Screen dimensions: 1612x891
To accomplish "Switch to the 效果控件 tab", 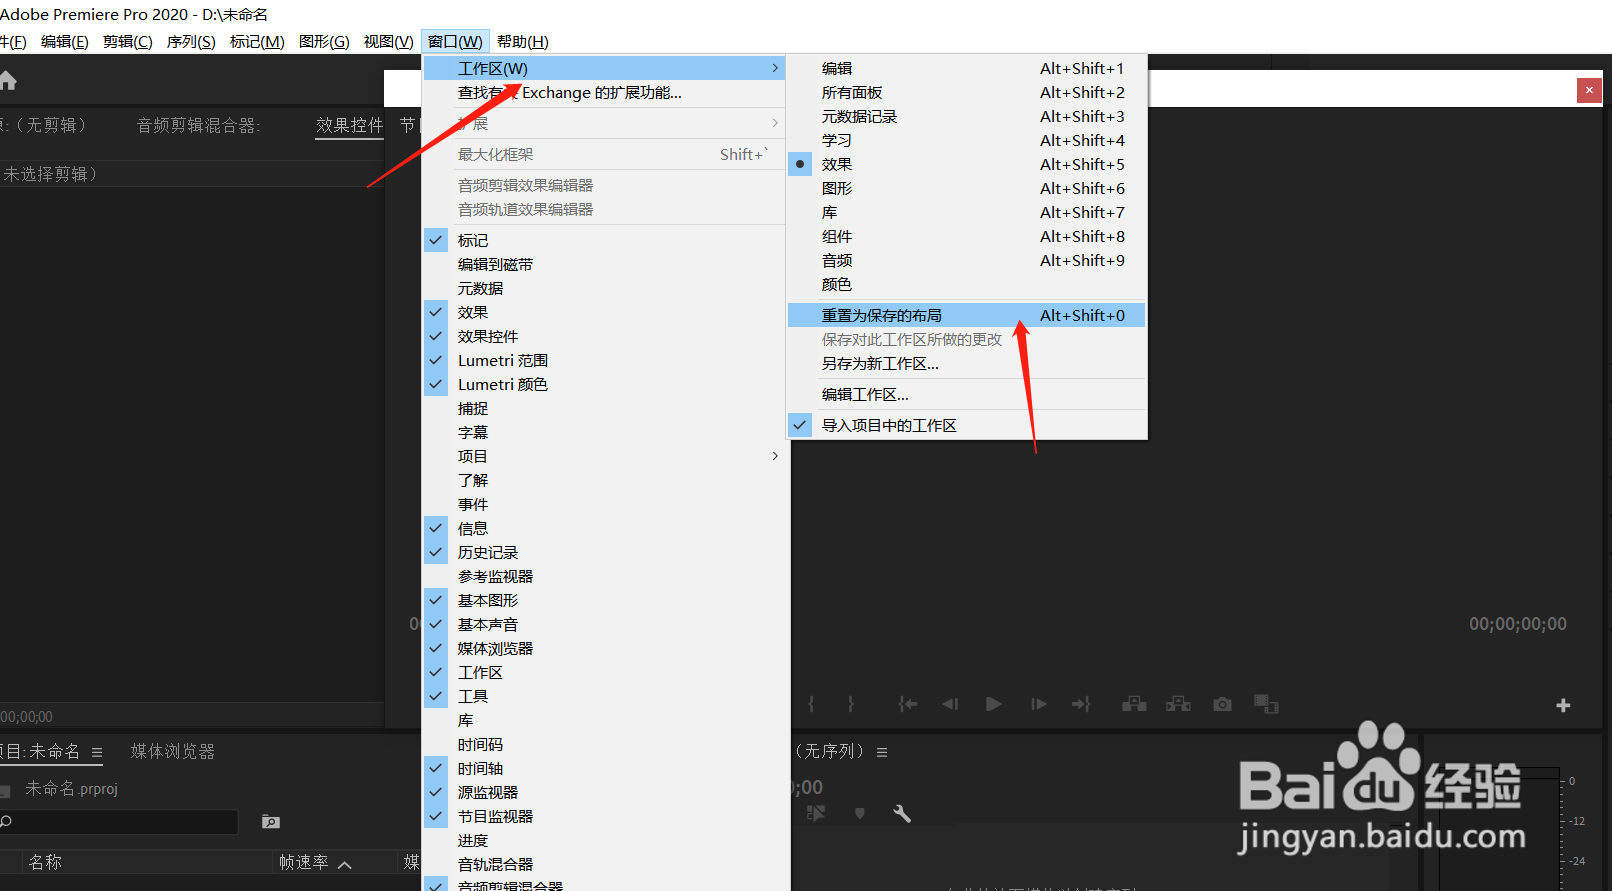I will click(350, 125).
